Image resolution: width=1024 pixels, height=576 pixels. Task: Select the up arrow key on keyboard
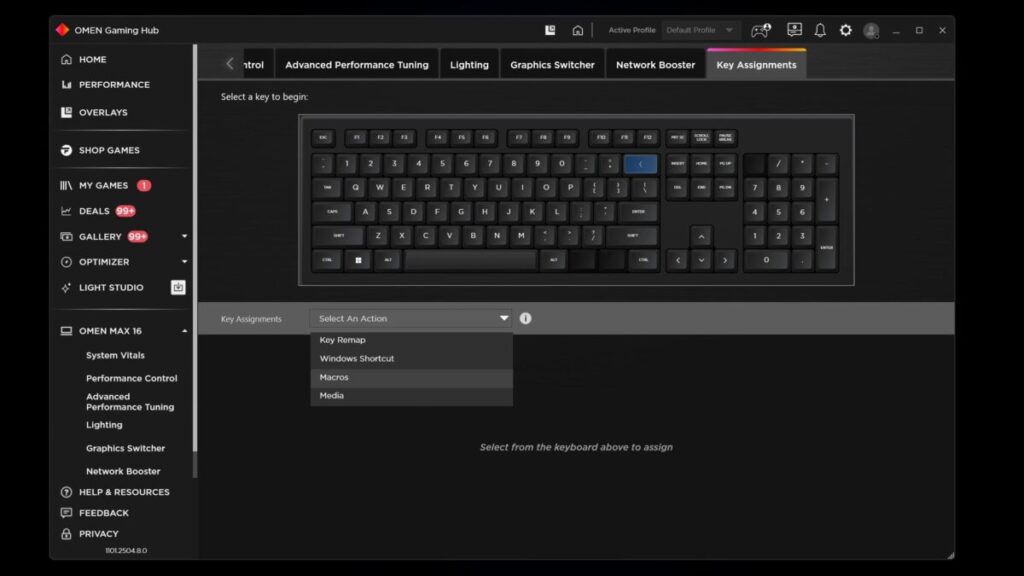pos(701,236)
